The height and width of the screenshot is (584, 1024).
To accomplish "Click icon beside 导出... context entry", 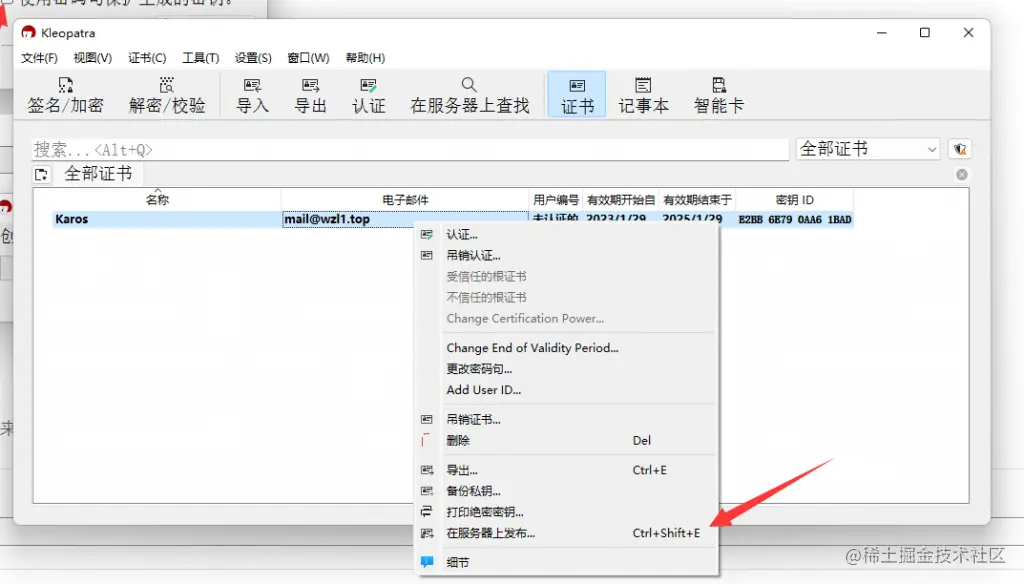I will 427,470.
